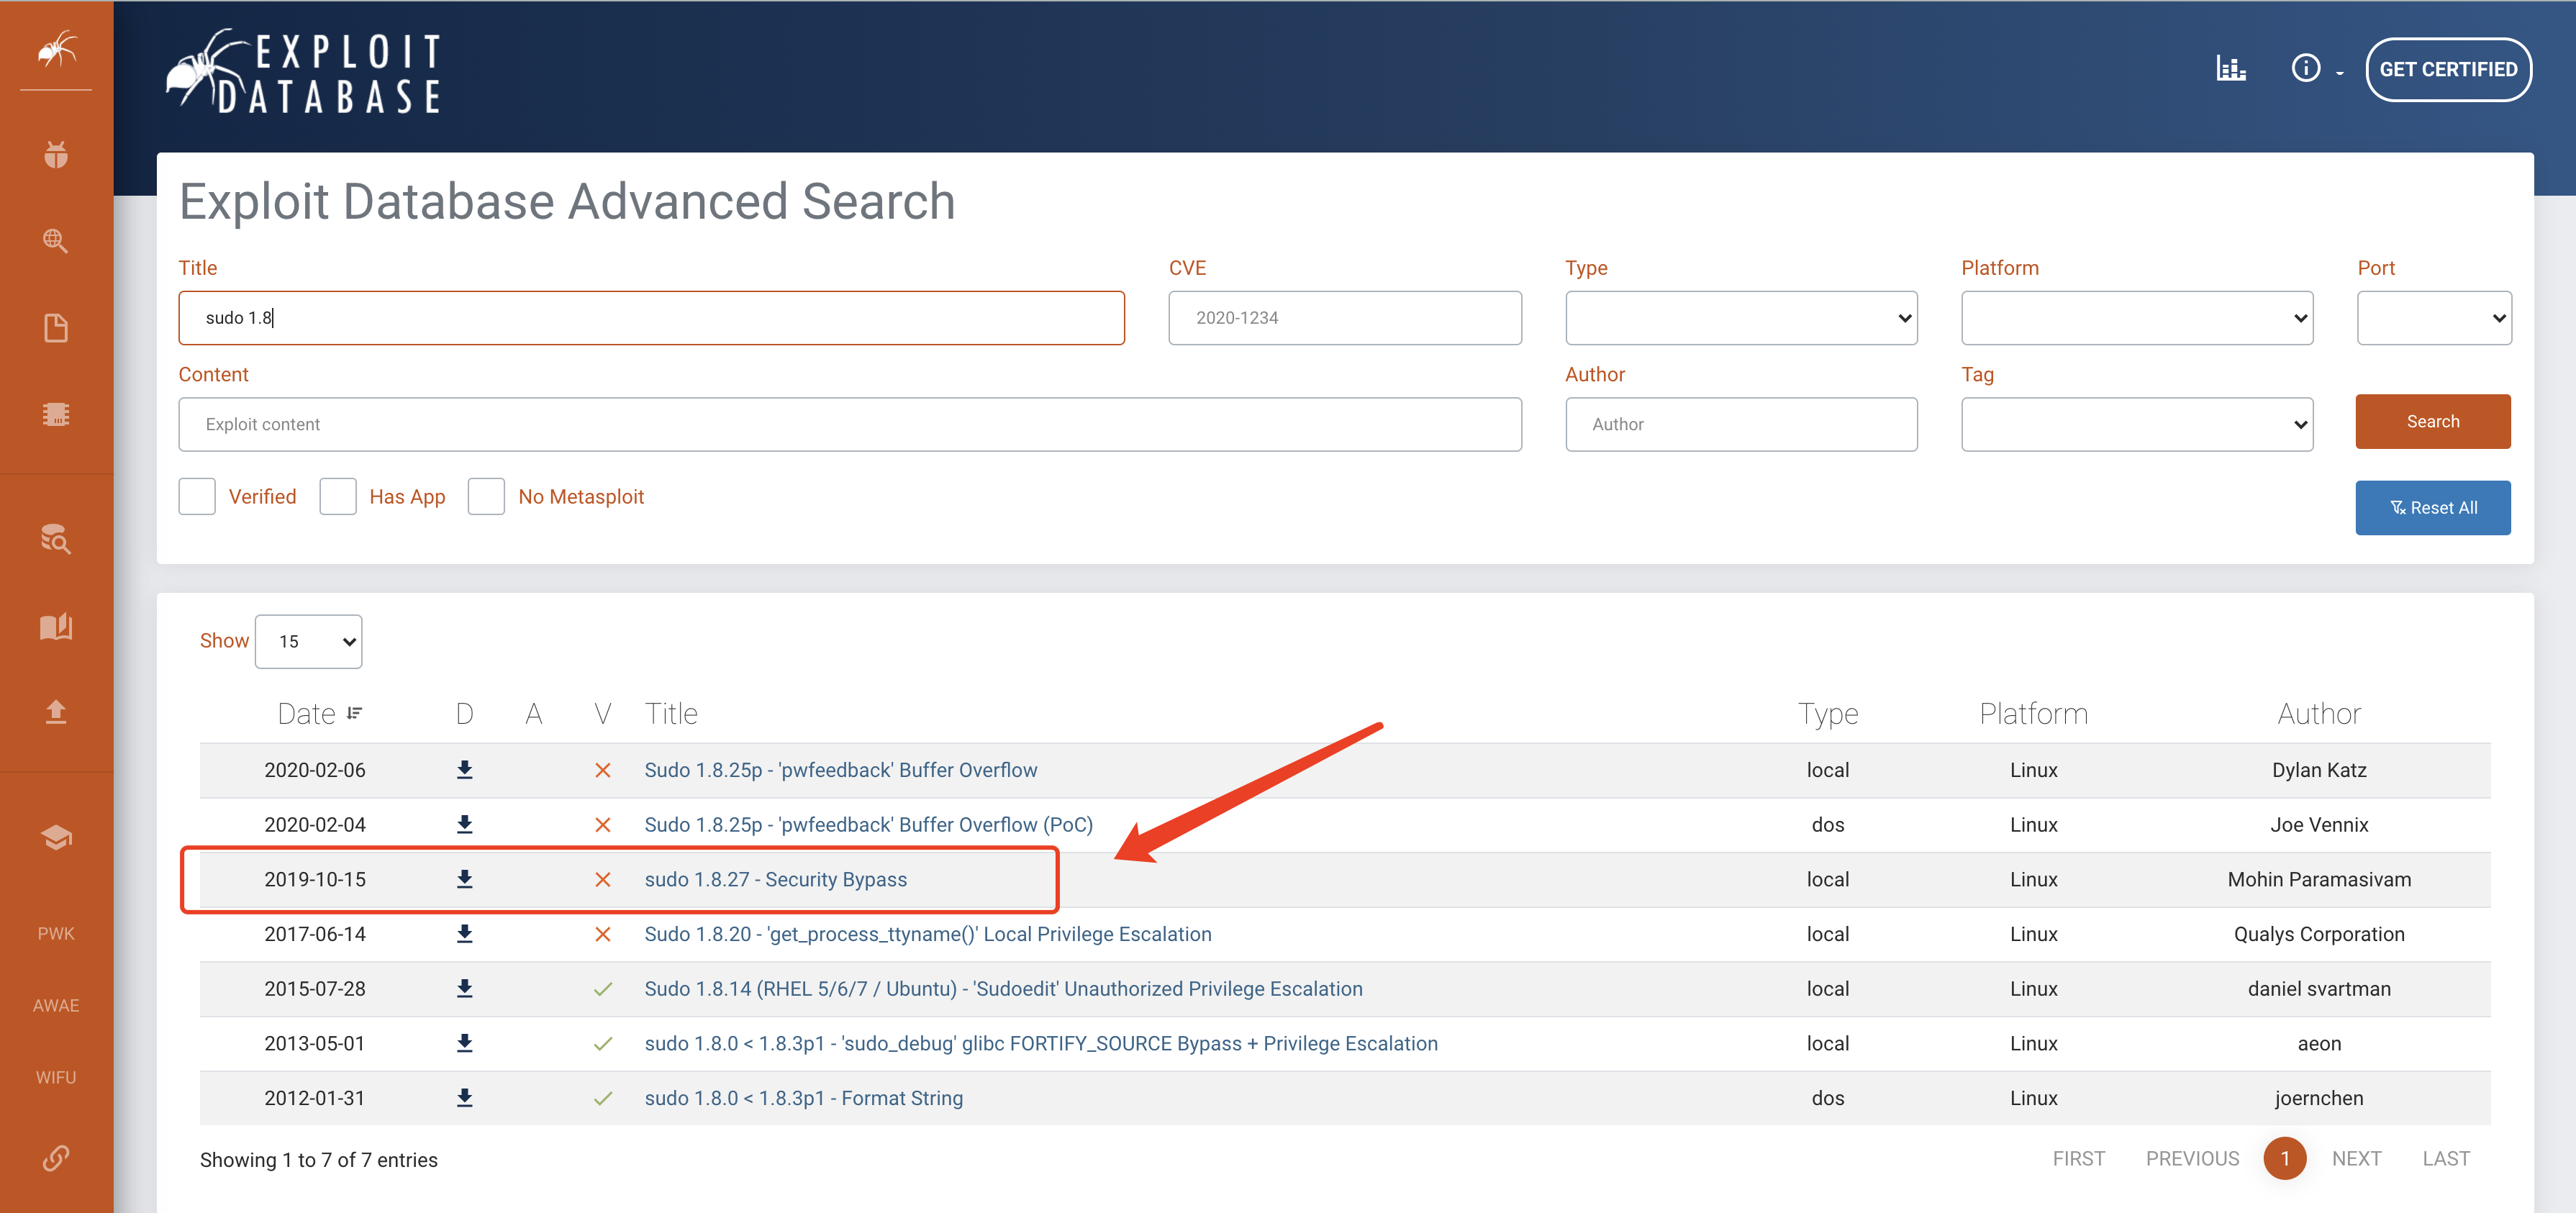Open the Google Hacking Database globe icon

coord(56,241)
